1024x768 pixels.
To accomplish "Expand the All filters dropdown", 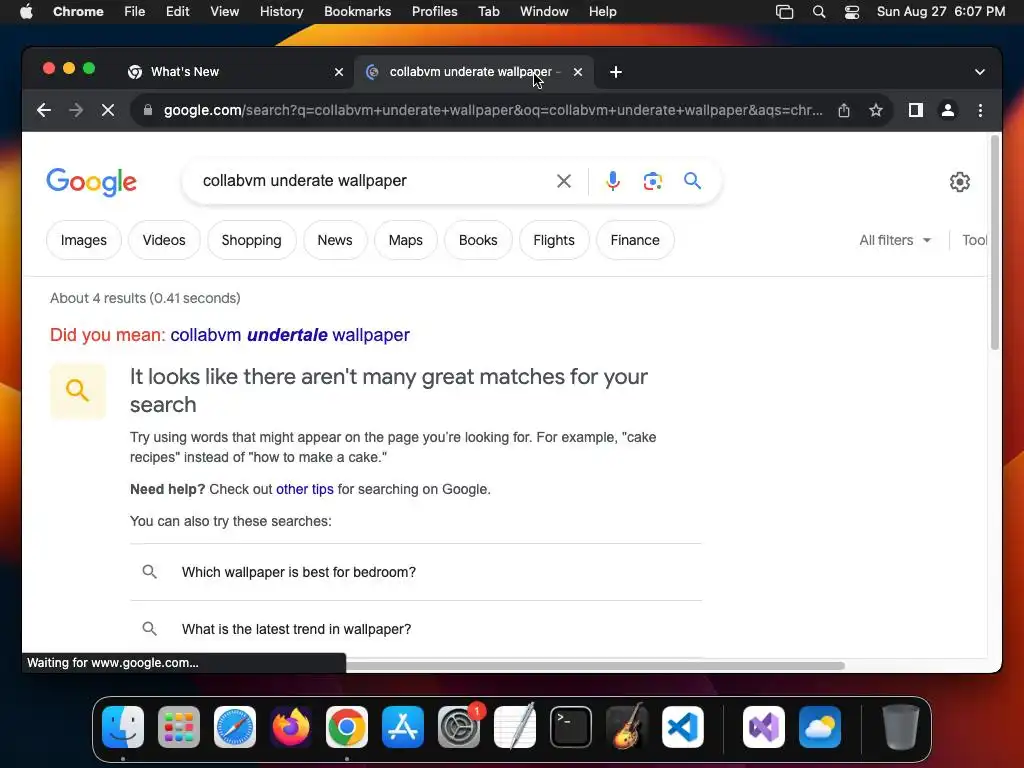I will (895, 240).
